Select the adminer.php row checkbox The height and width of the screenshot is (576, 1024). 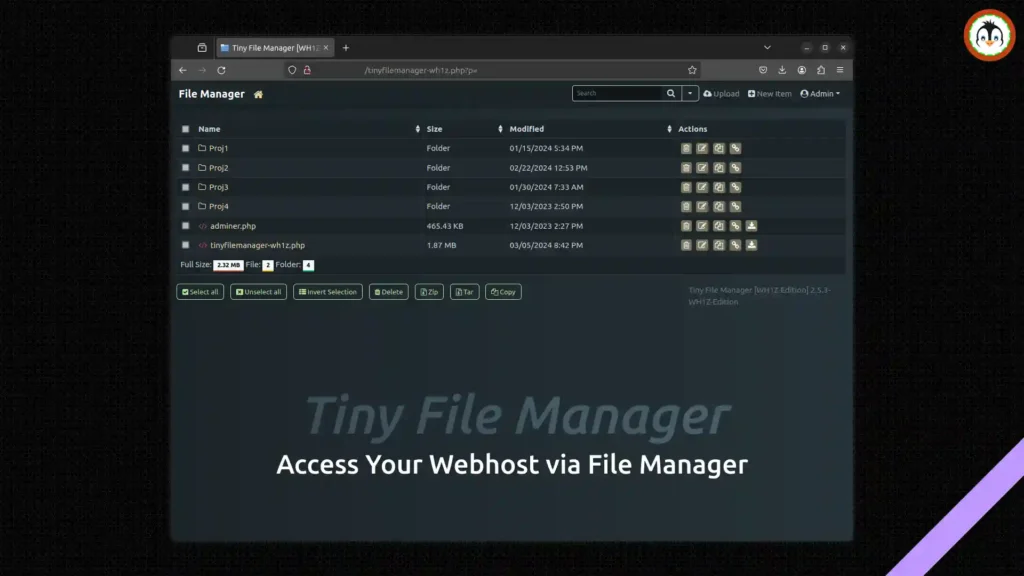point(185,225)
